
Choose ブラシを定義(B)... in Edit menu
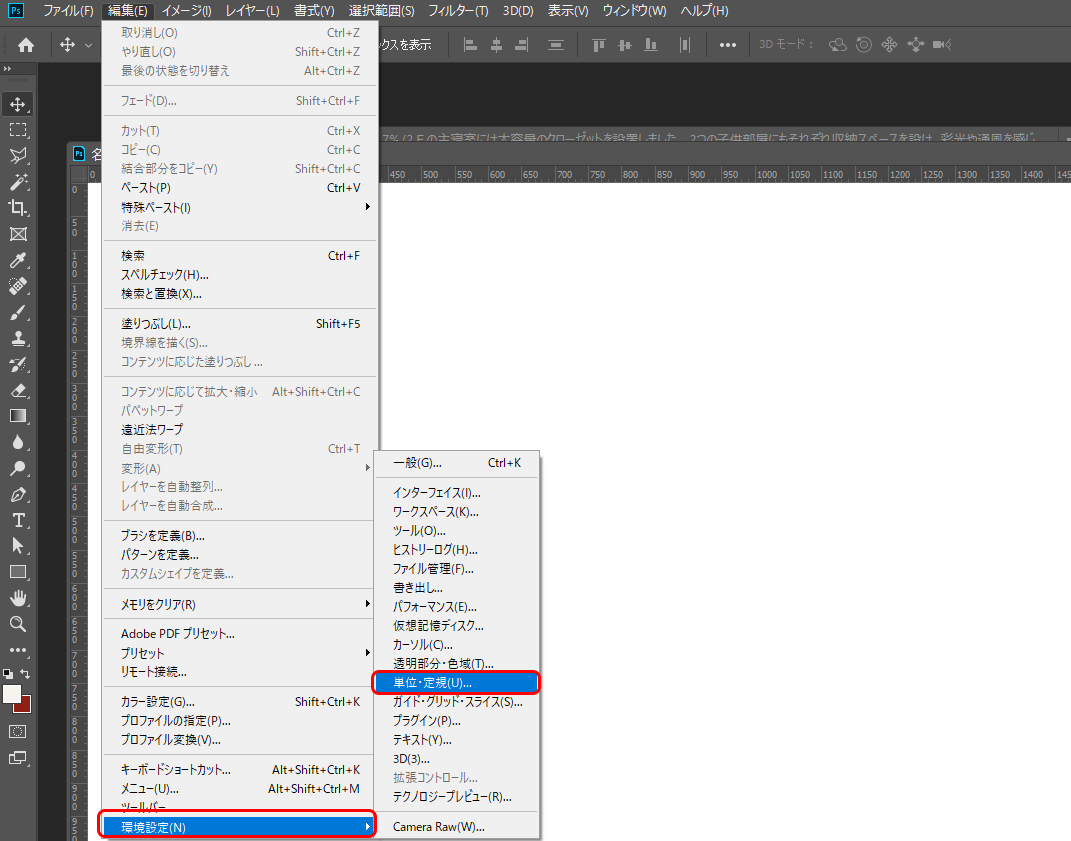pos(239,536)
